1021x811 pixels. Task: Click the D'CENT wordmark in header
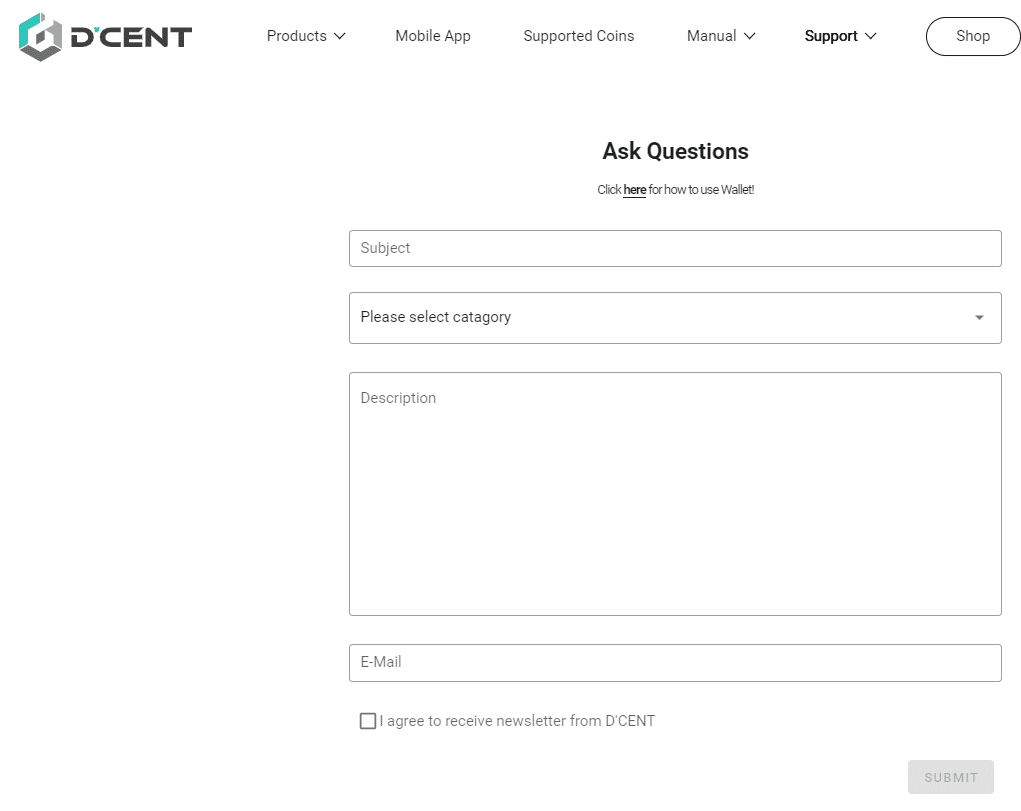coord(131,37)
